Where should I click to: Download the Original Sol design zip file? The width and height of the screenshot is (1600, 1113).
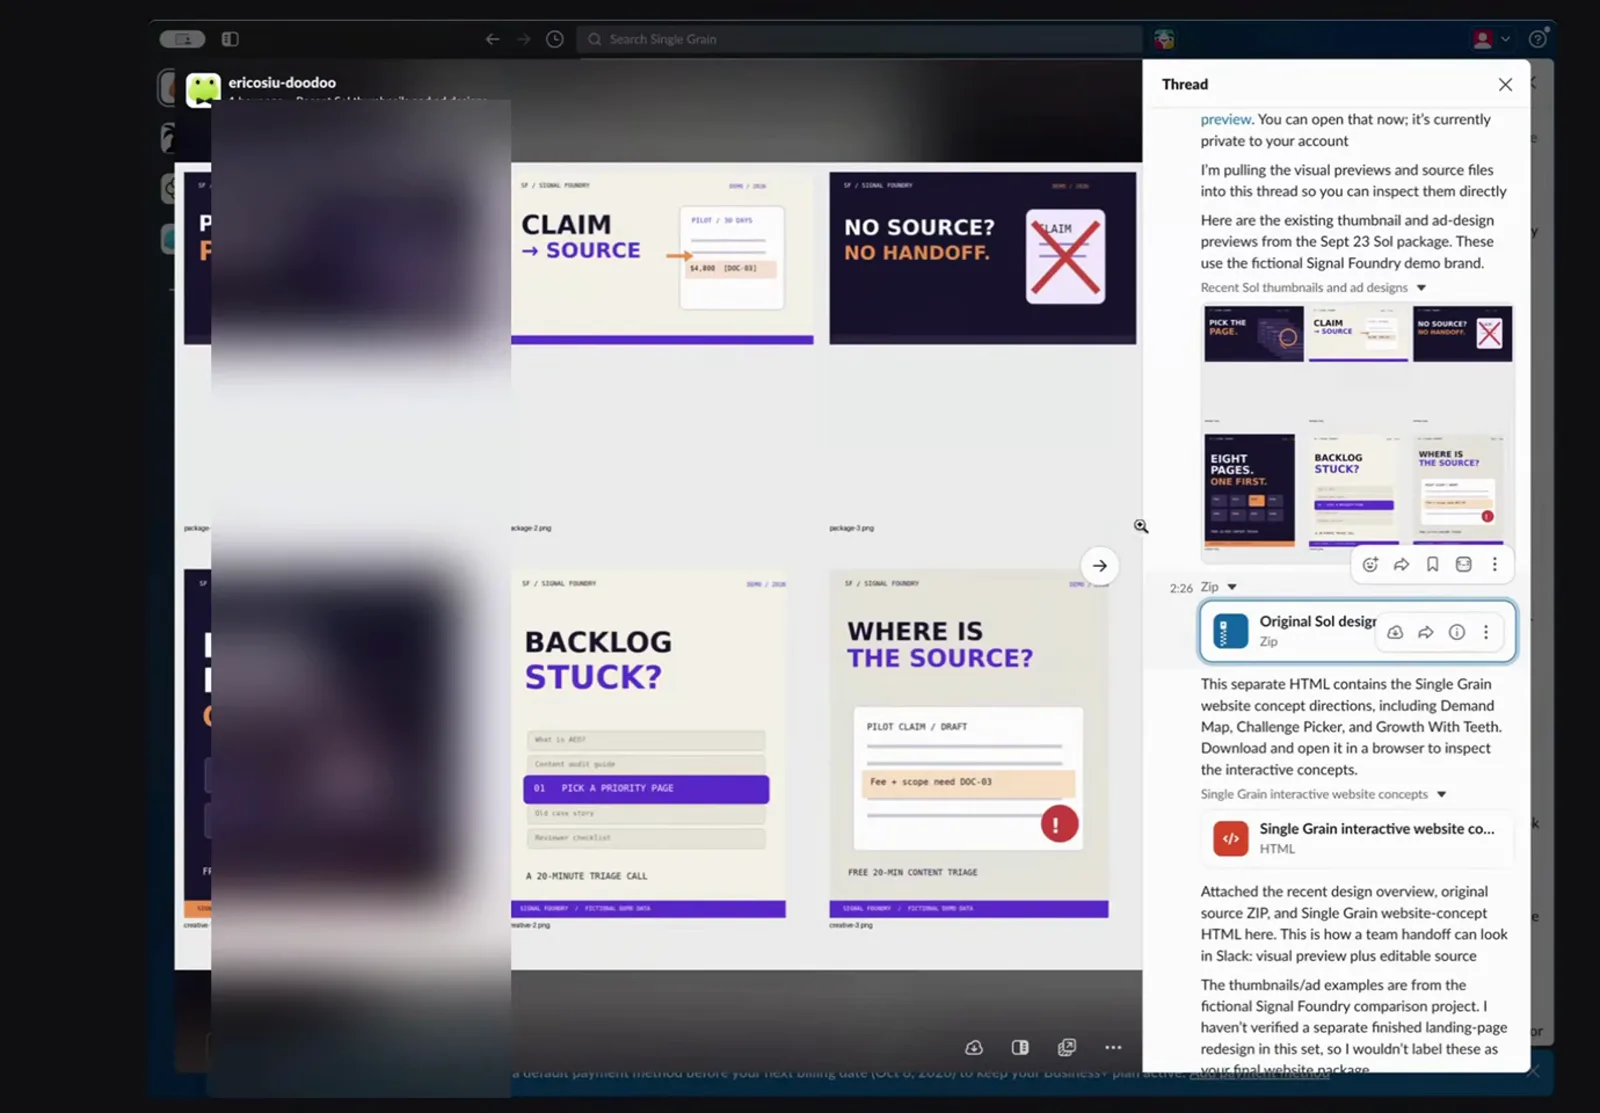(x=1395, y=632)
